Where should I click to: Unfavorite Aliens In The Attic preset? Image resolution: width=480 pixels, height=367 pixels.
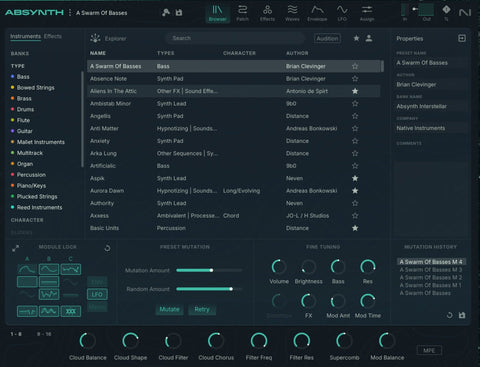[x=355, y=91]
